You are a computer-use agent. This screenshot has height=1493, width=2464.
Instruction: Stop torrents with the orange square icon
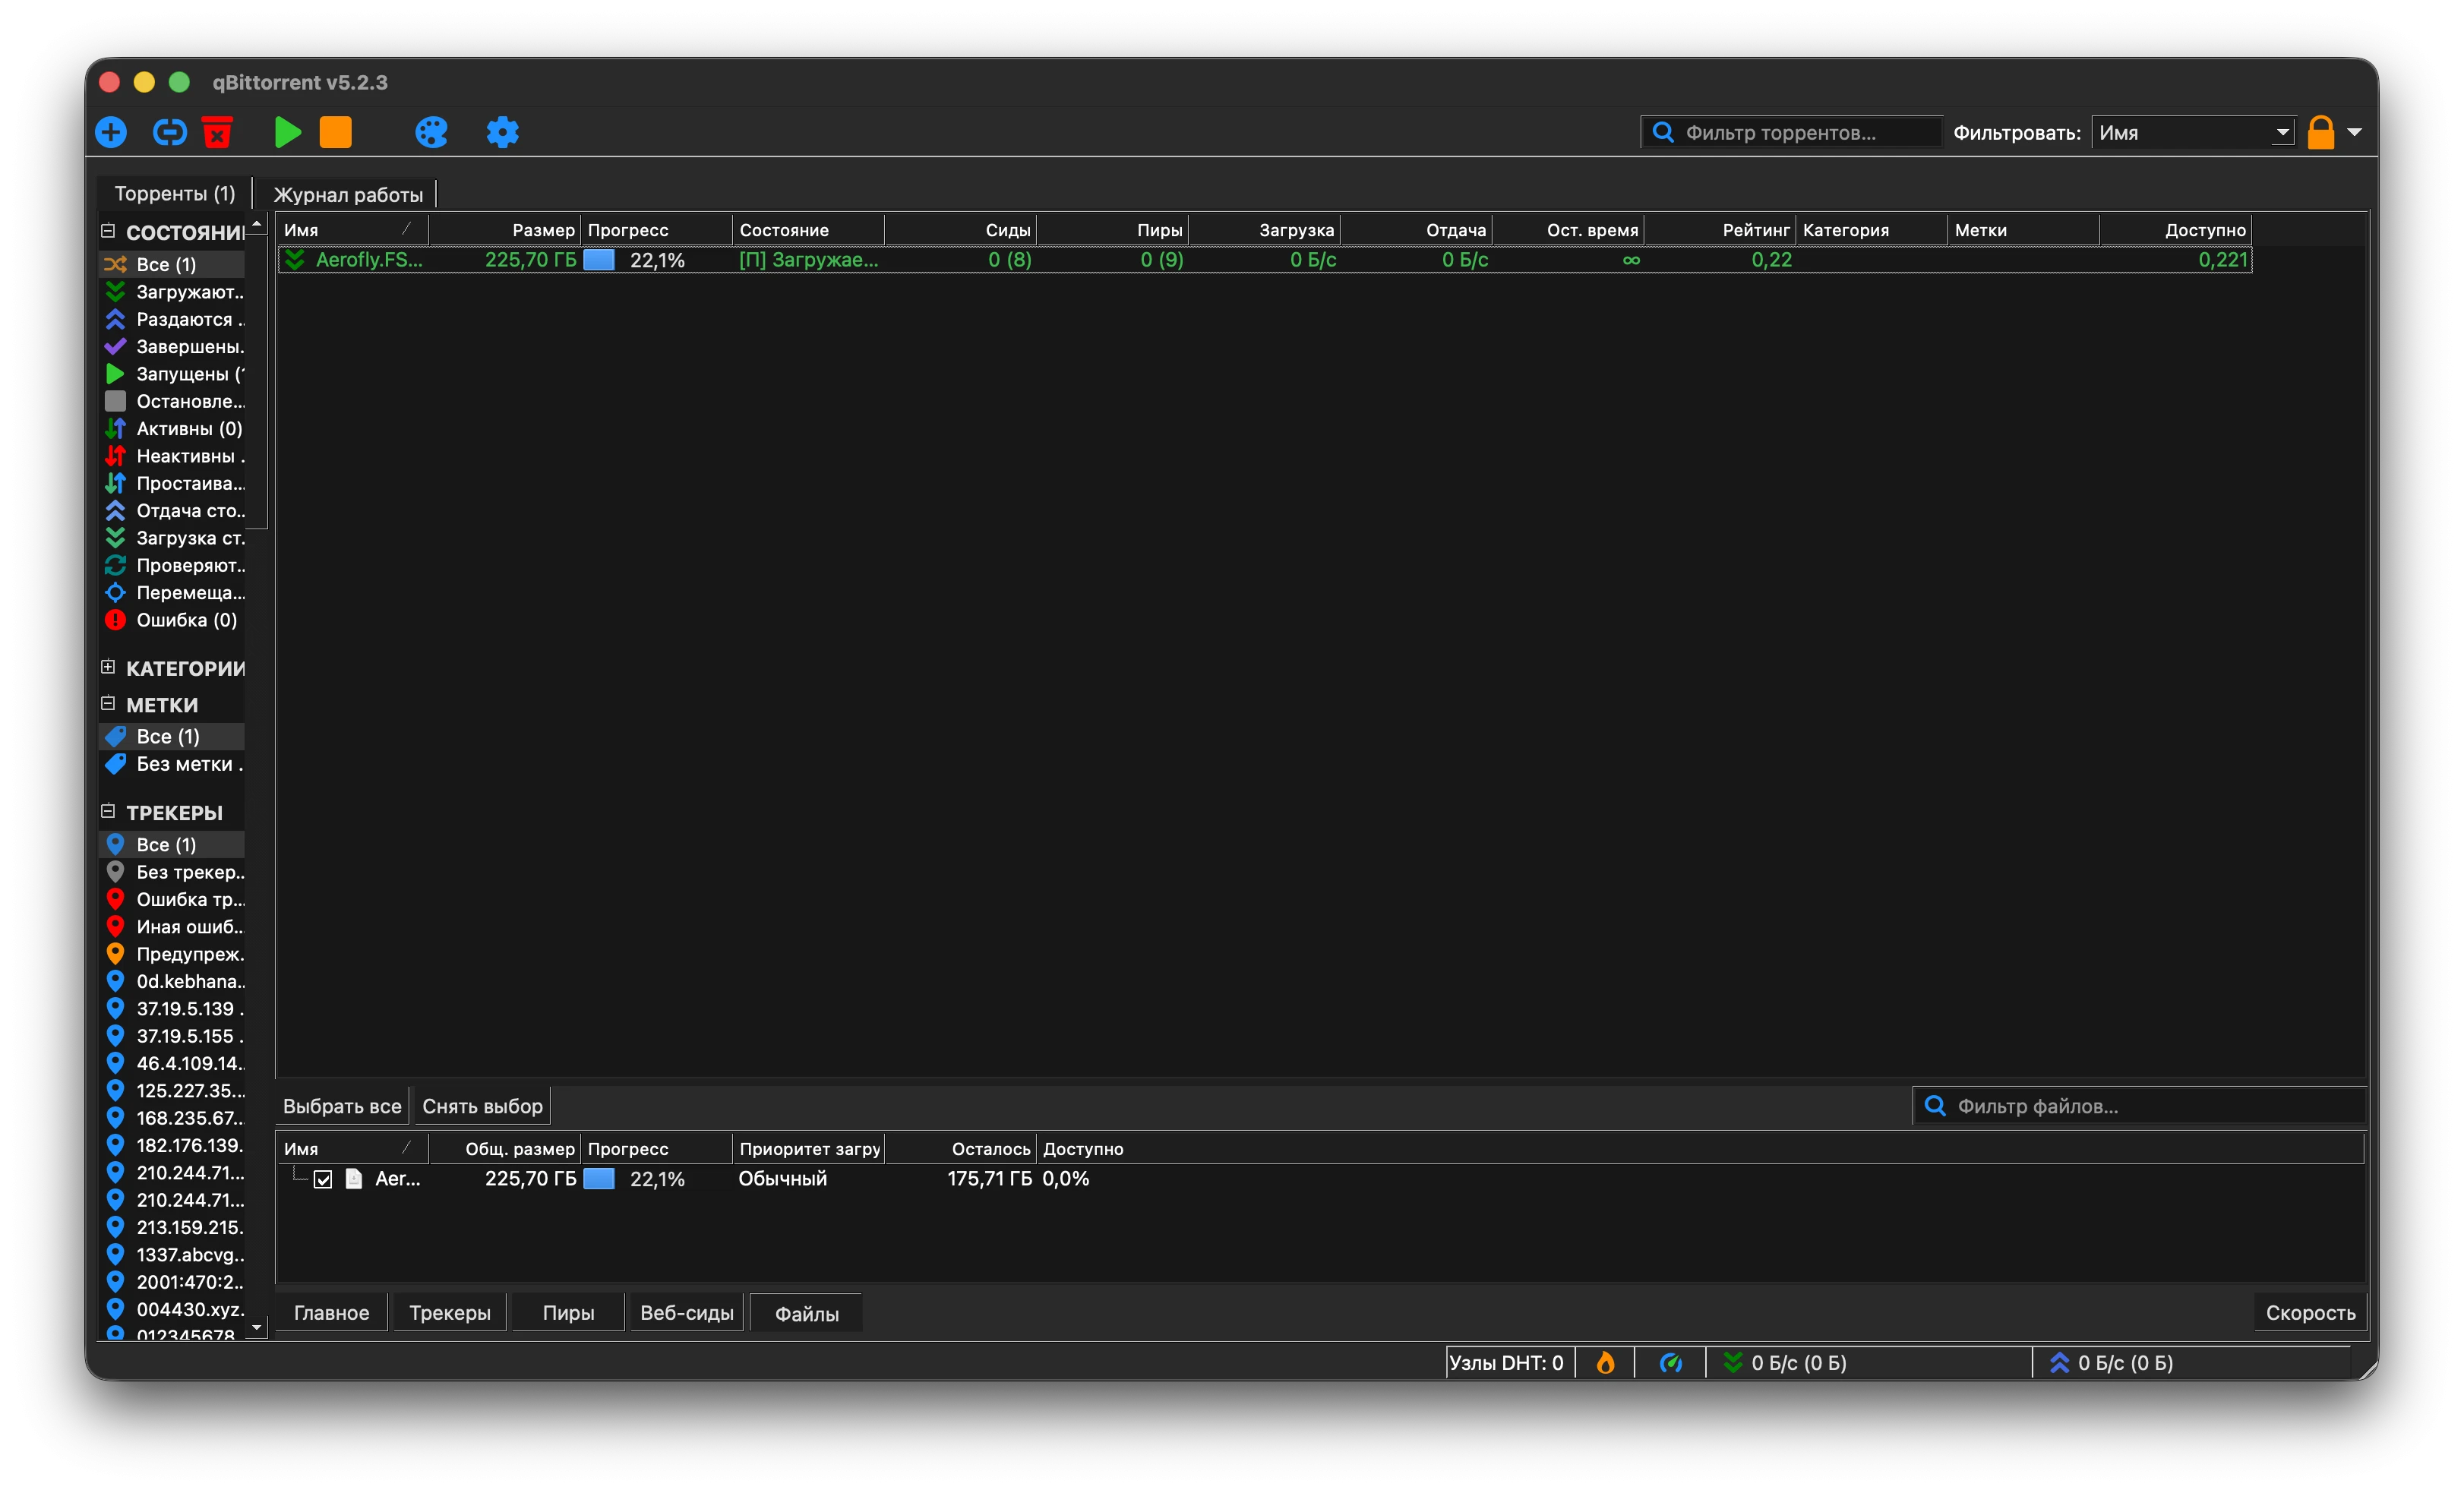coord(336,132)
